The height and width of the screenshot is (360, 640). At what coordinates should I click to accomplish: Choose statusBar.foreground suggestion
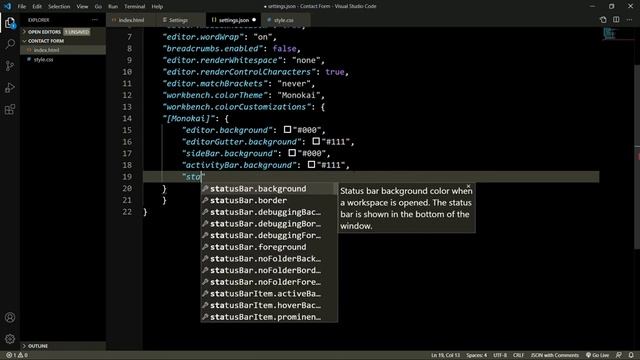(x=269, y=247)
